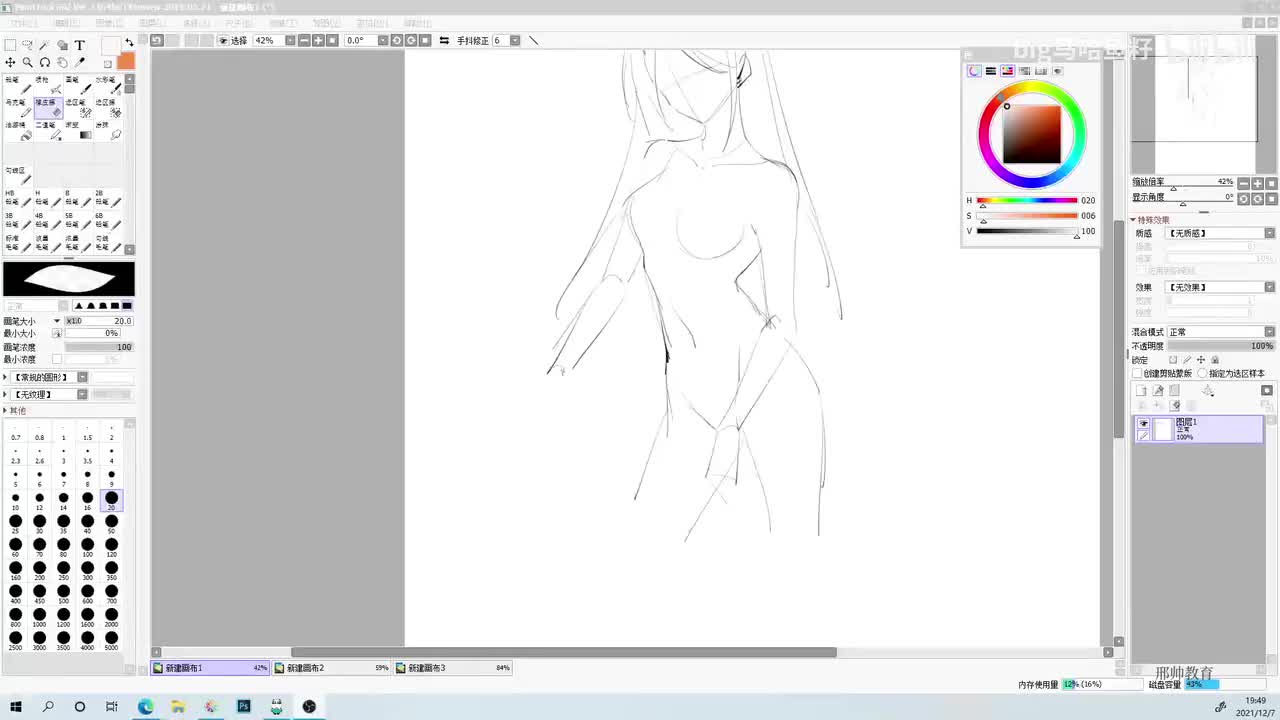Open 效果 effect dropdown 【无效果】
The image size is (1280, 720).
click(1270, 287)
